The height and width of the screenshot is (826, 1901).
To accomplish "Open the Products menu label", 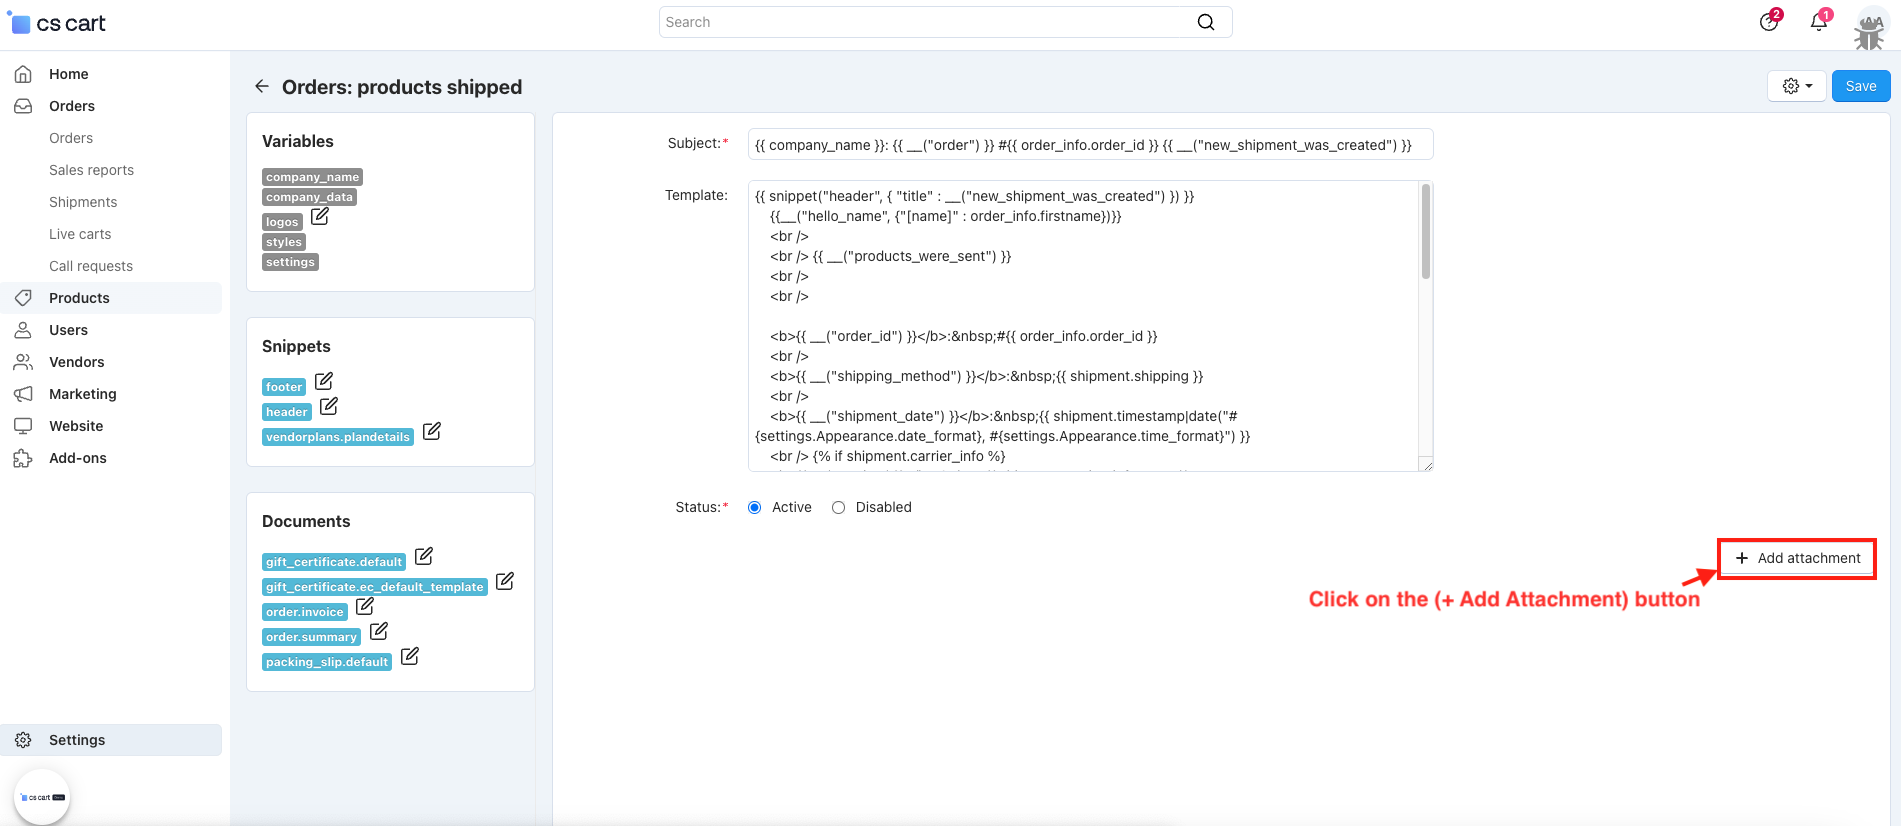I will click(79, 298).
